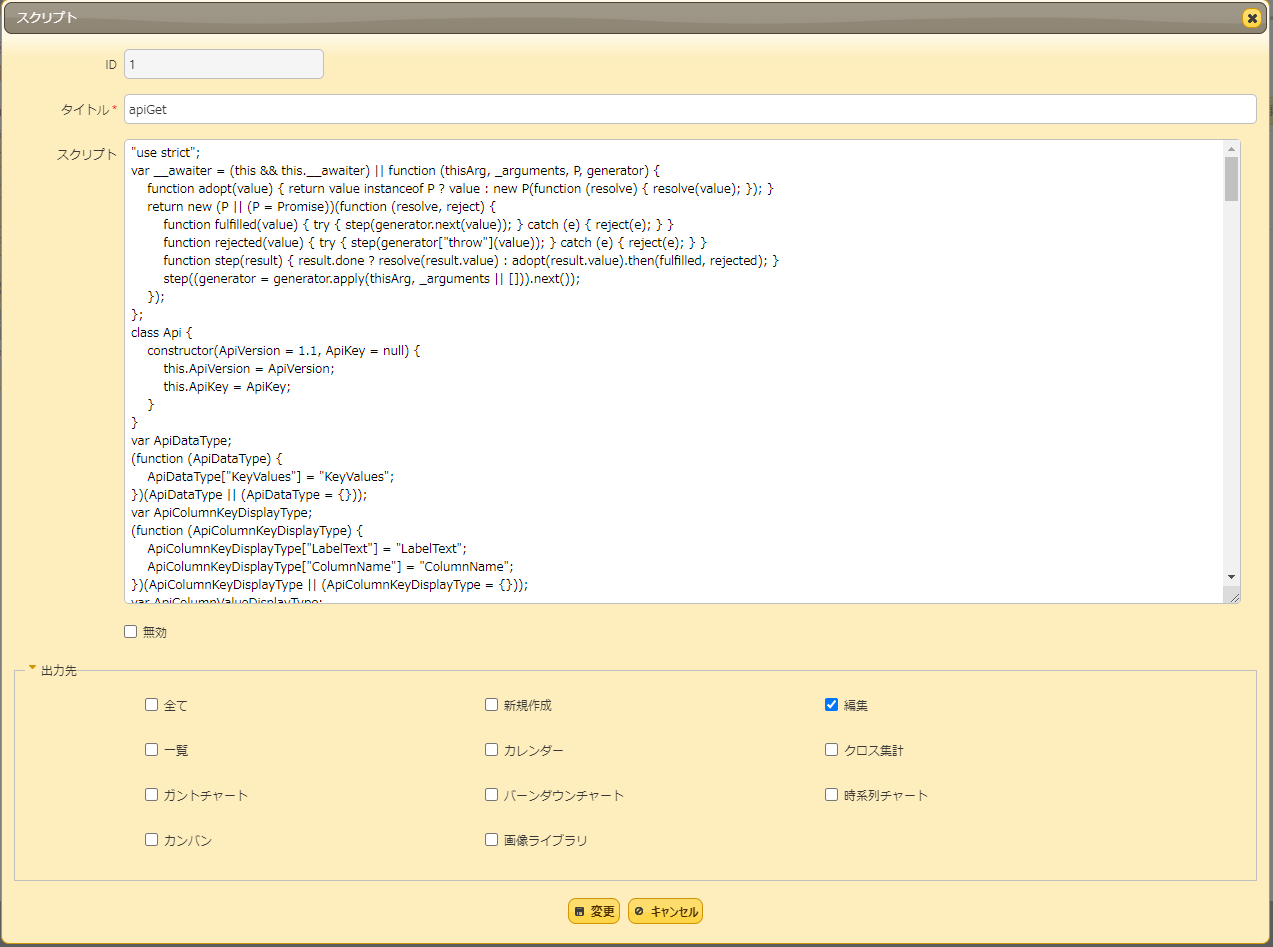The image size is (1273, 947).
Task: Click the 変更 (save) button
Action: click(593, 911)
